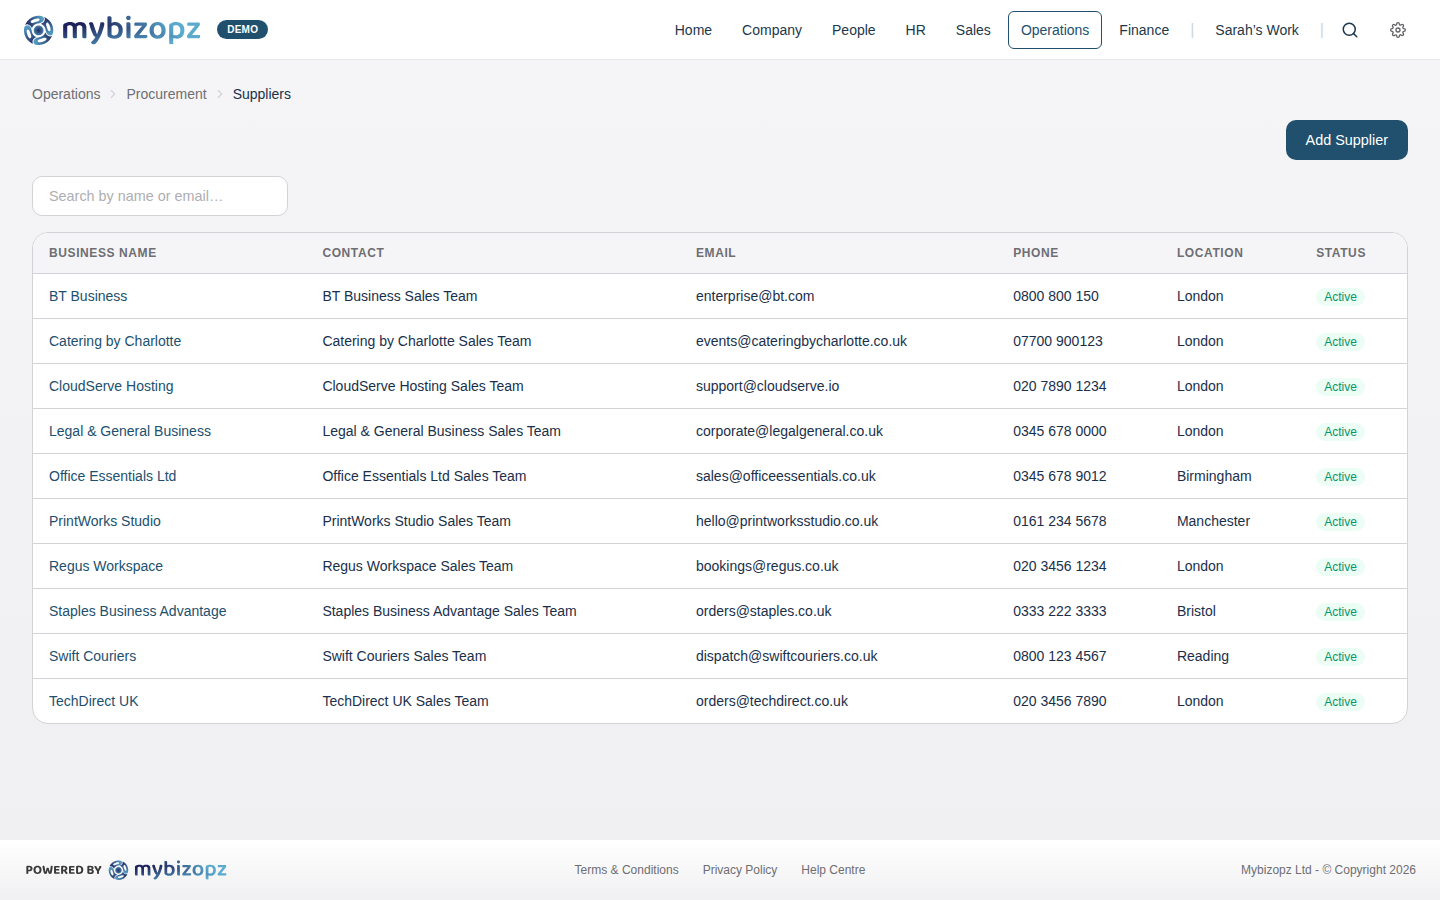
Task: Click the Email column header
Action: tap(716, 253)
